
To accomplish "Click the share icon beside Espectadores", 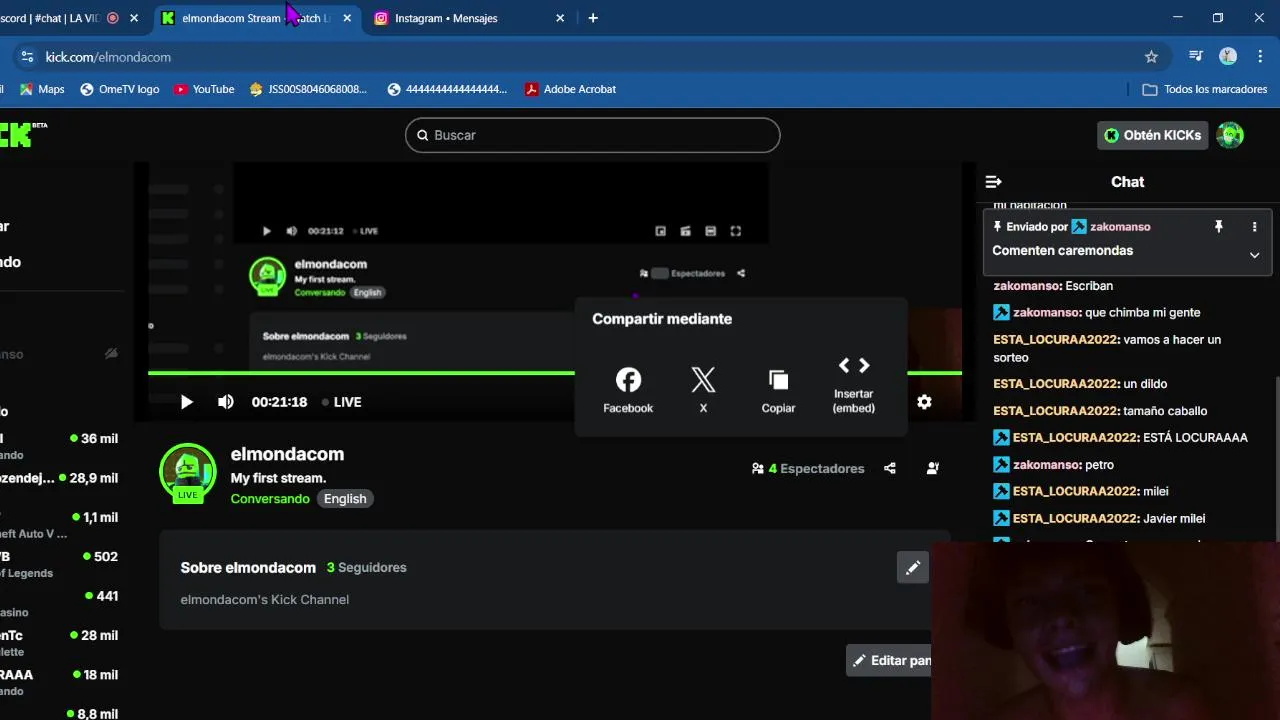I will [x=890, y=468].
